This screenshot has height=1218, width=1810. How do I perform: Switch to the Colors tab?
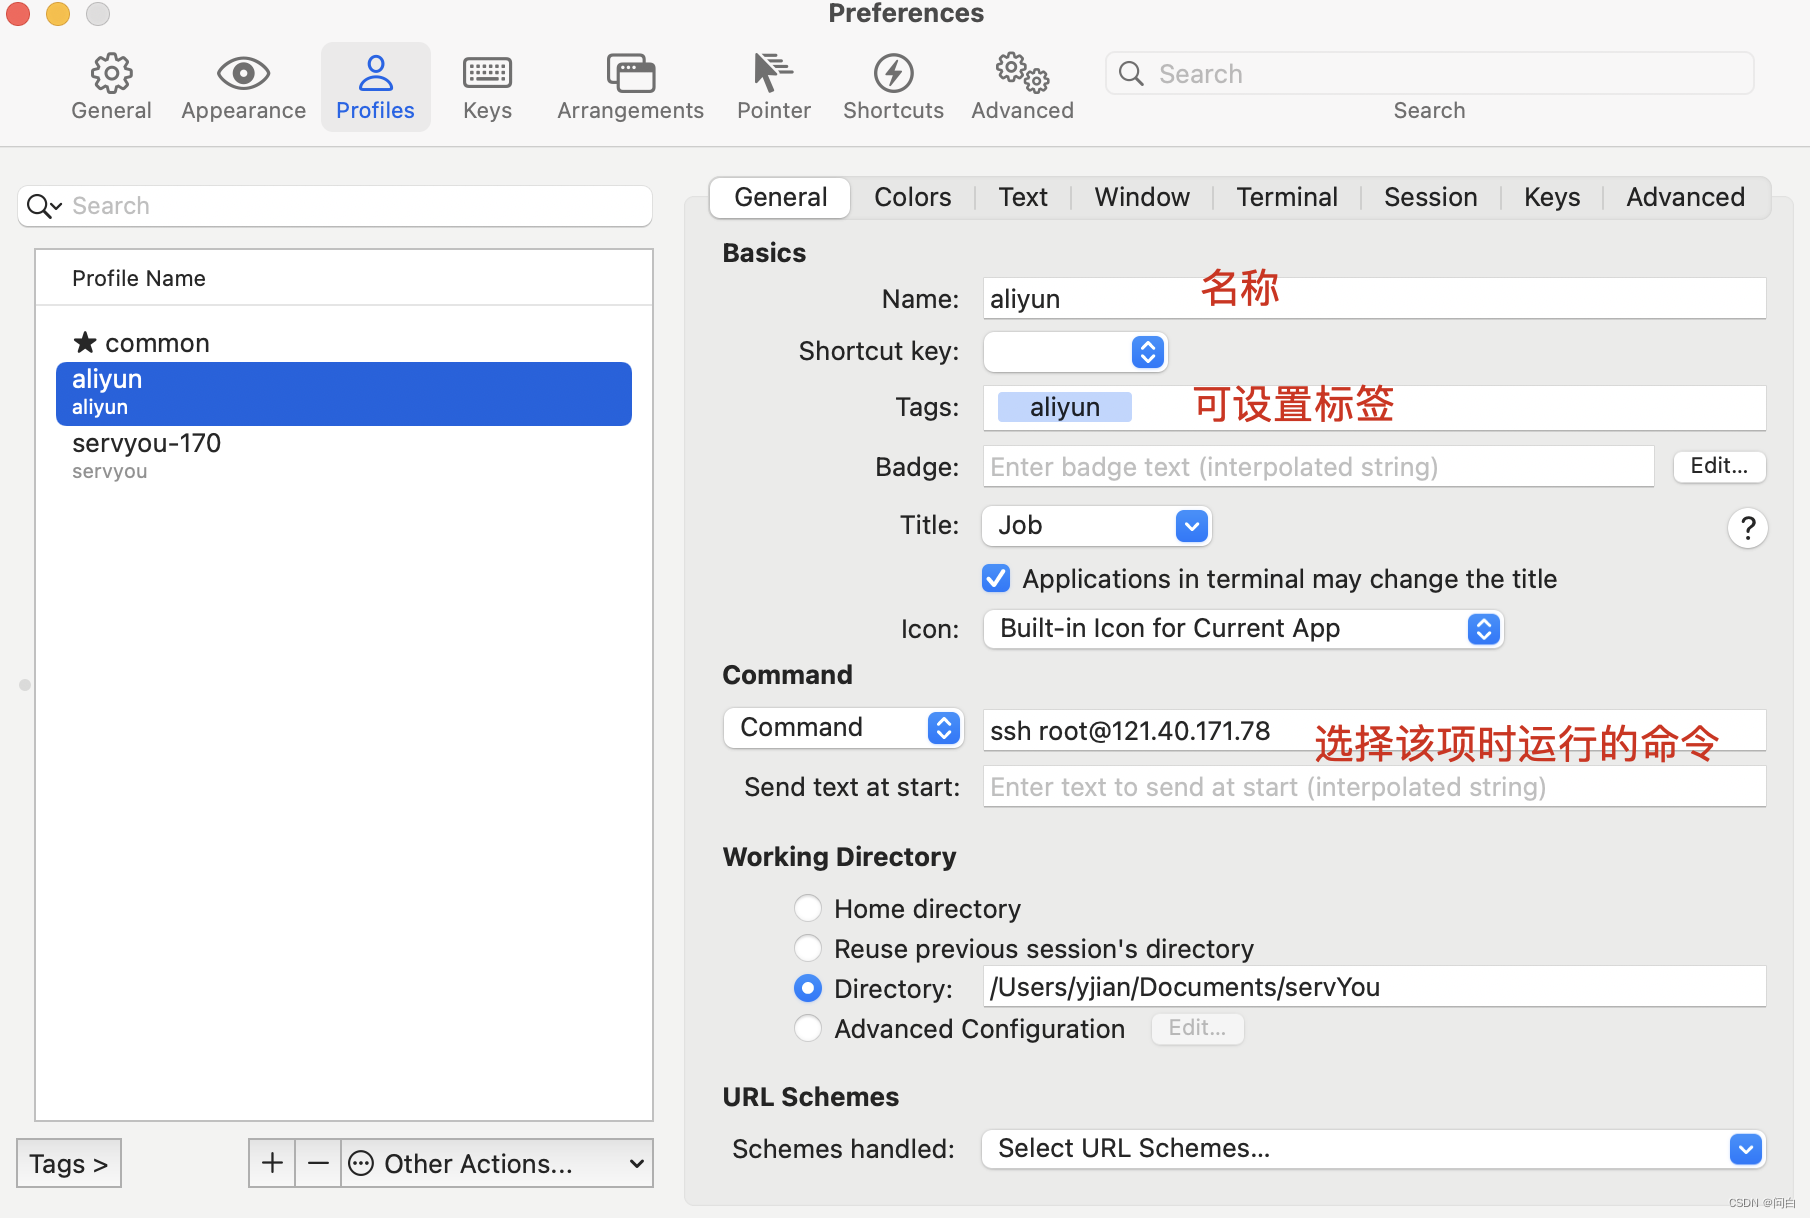pos(912,197)
